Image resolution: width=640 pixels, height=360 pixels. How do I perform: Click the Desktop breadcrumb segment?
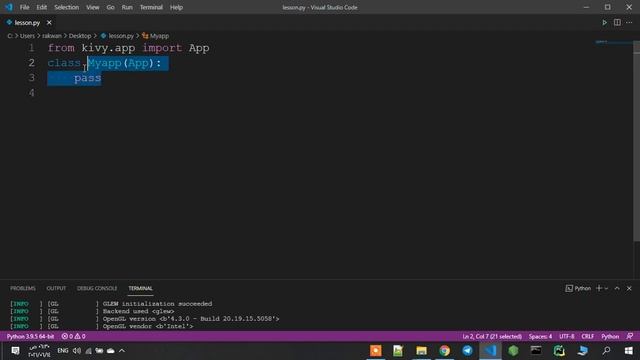tap(80, 36)
